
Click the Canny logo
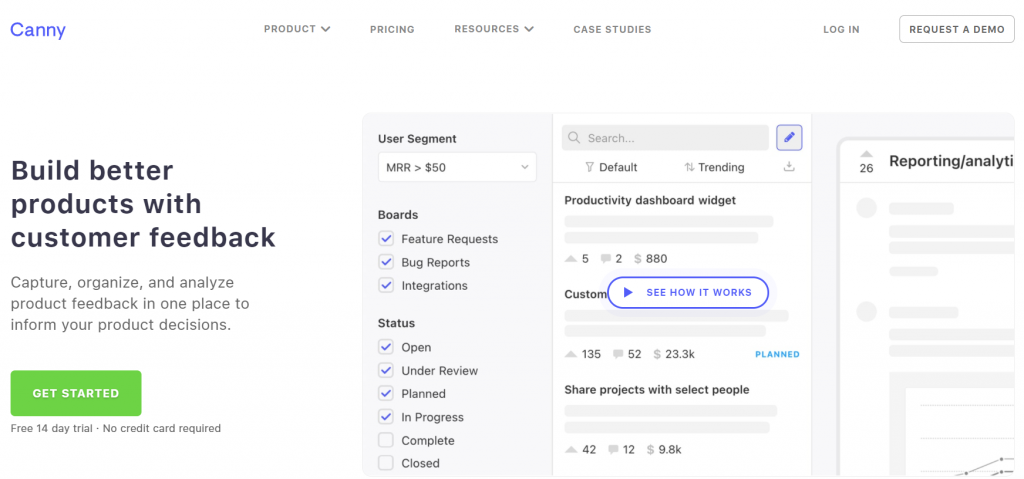38,30
